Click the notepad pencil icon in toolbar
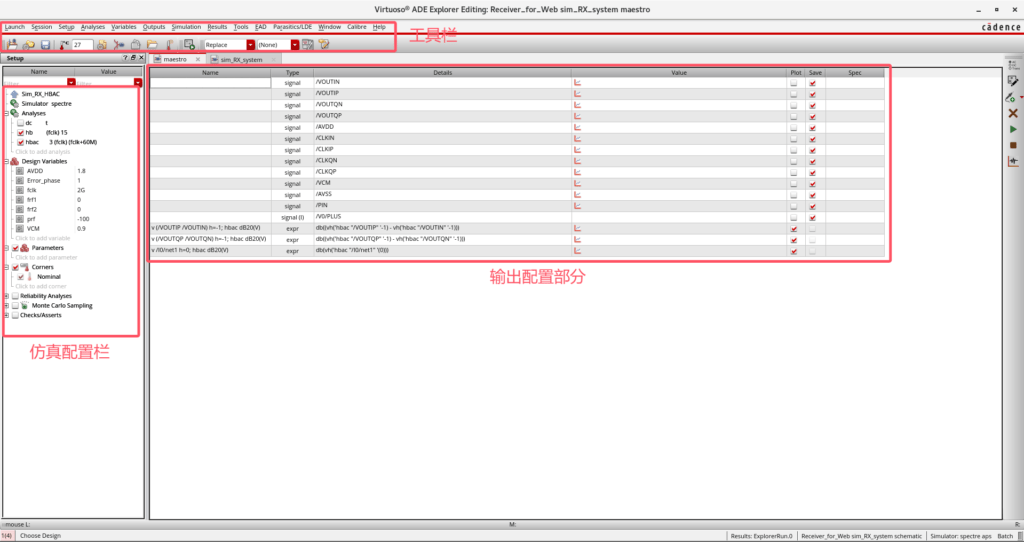This screenshot has height=542, width=1024. (x=324, y=45)
